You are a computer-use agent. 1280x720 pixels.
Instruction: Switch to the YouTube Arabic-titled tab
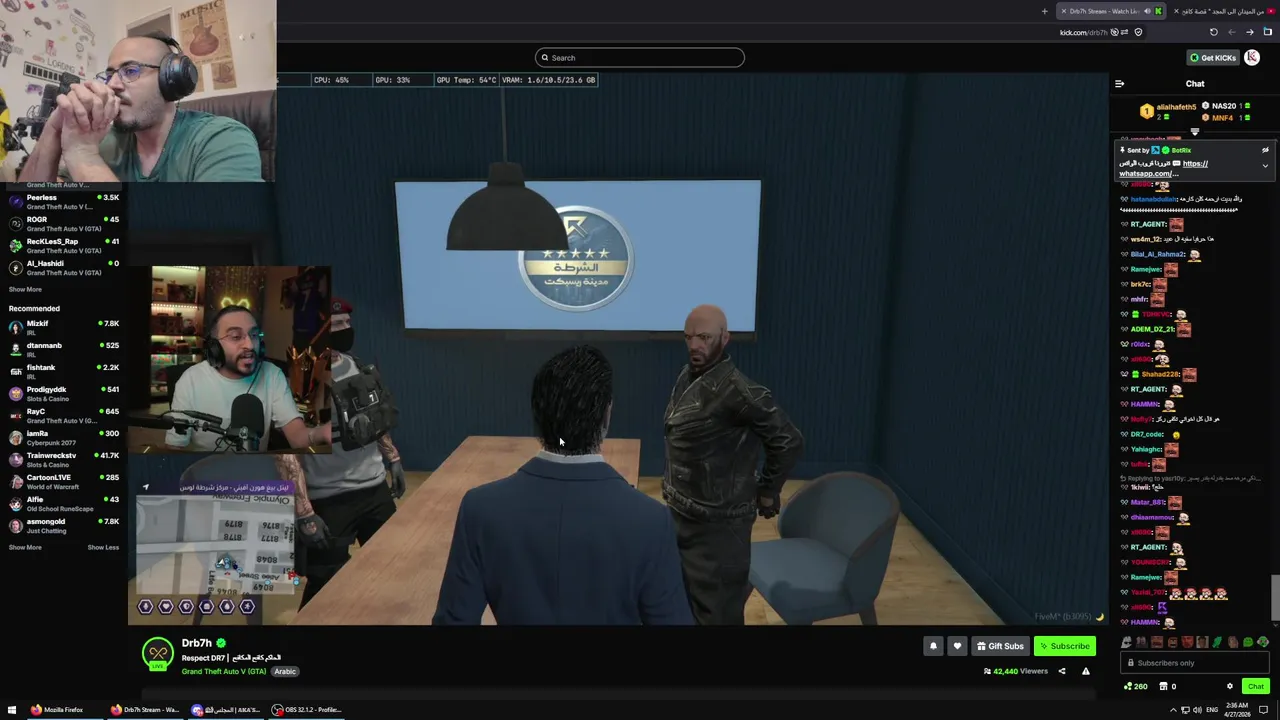1222,11
